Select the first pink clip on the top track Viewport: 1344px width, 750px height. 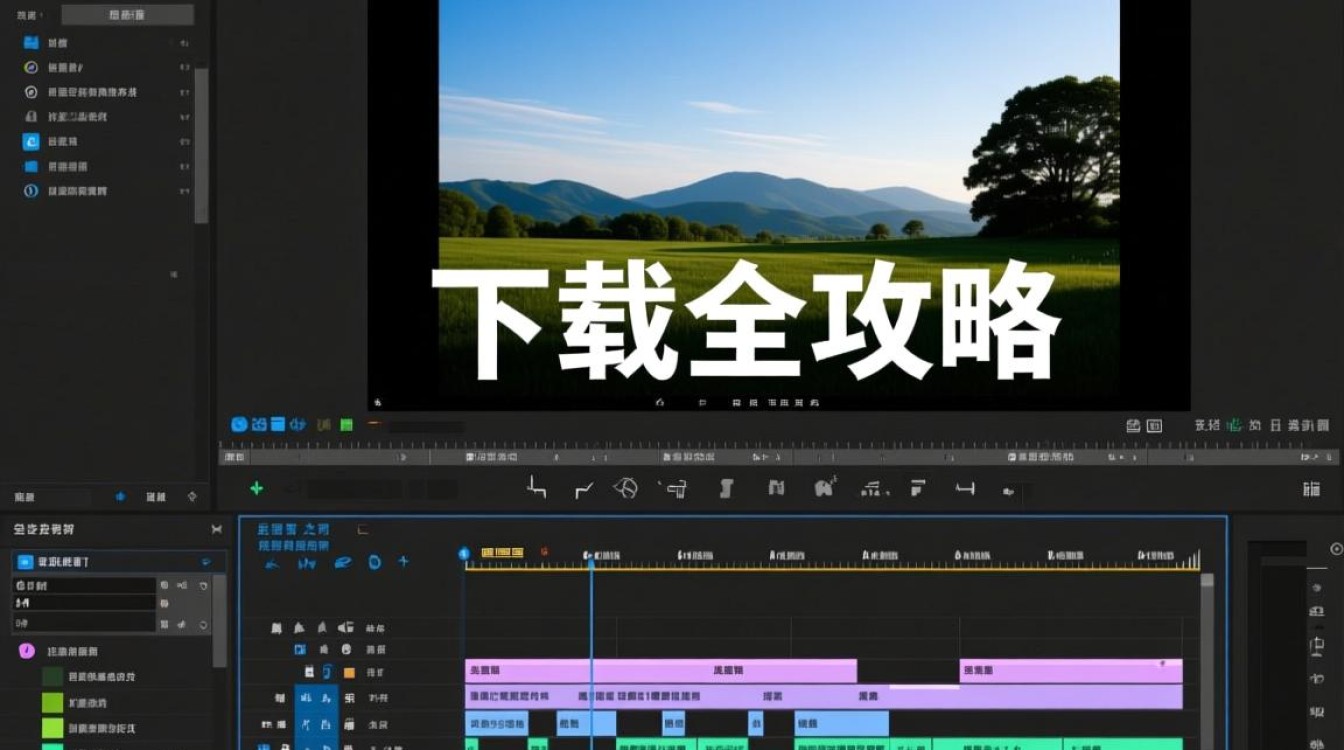pyautogui.click(x=661, y=671)
